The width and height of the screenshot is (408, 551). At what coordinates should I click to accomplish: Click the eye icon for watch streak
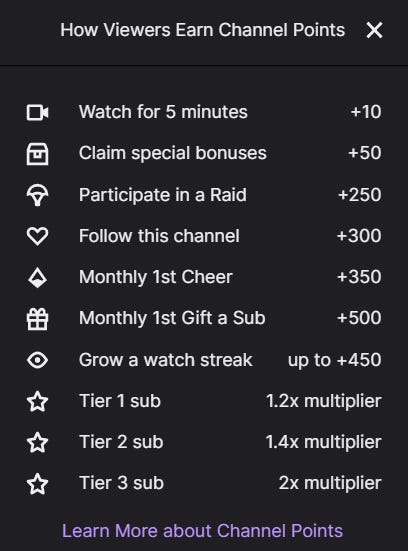point(37,360)
